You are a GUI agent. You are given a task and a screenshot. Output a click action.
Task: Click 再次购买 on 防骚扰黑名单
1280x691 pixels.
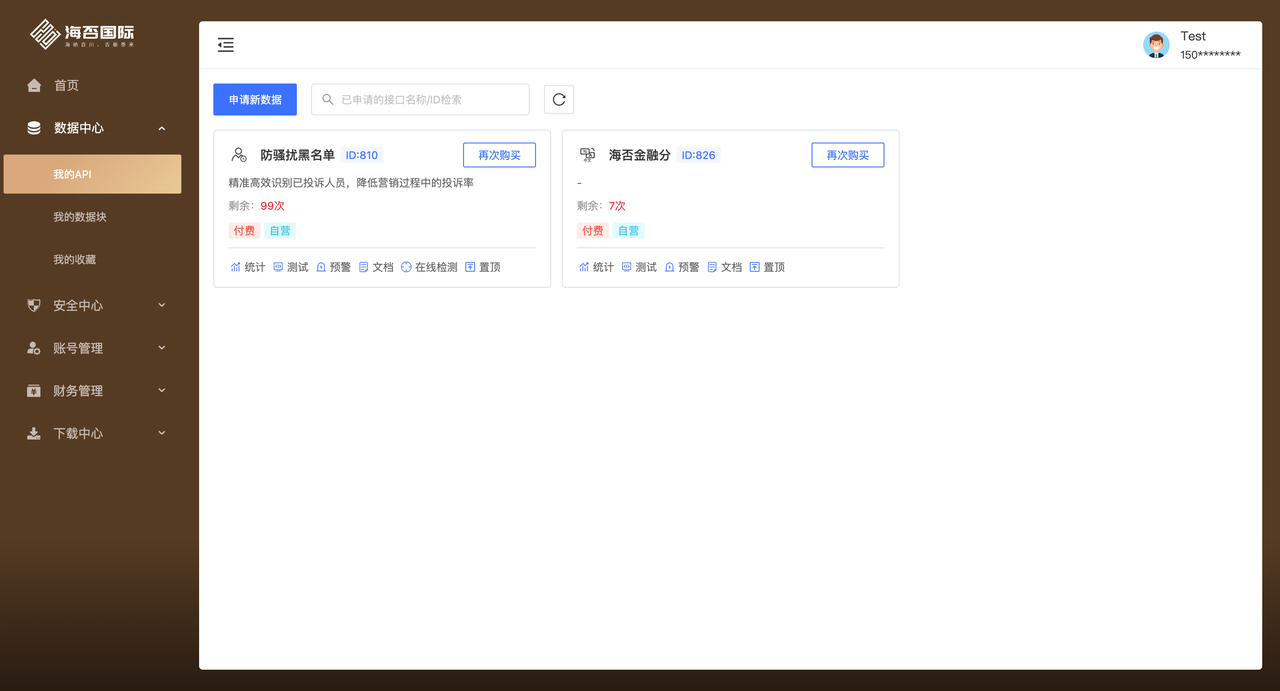tap(499, 155)
